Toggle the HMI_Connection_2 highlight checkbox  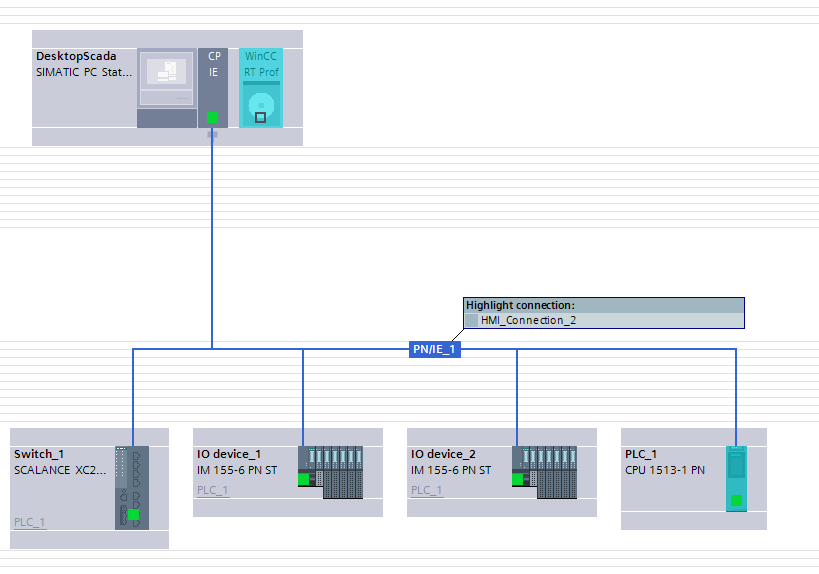point(472,320)
